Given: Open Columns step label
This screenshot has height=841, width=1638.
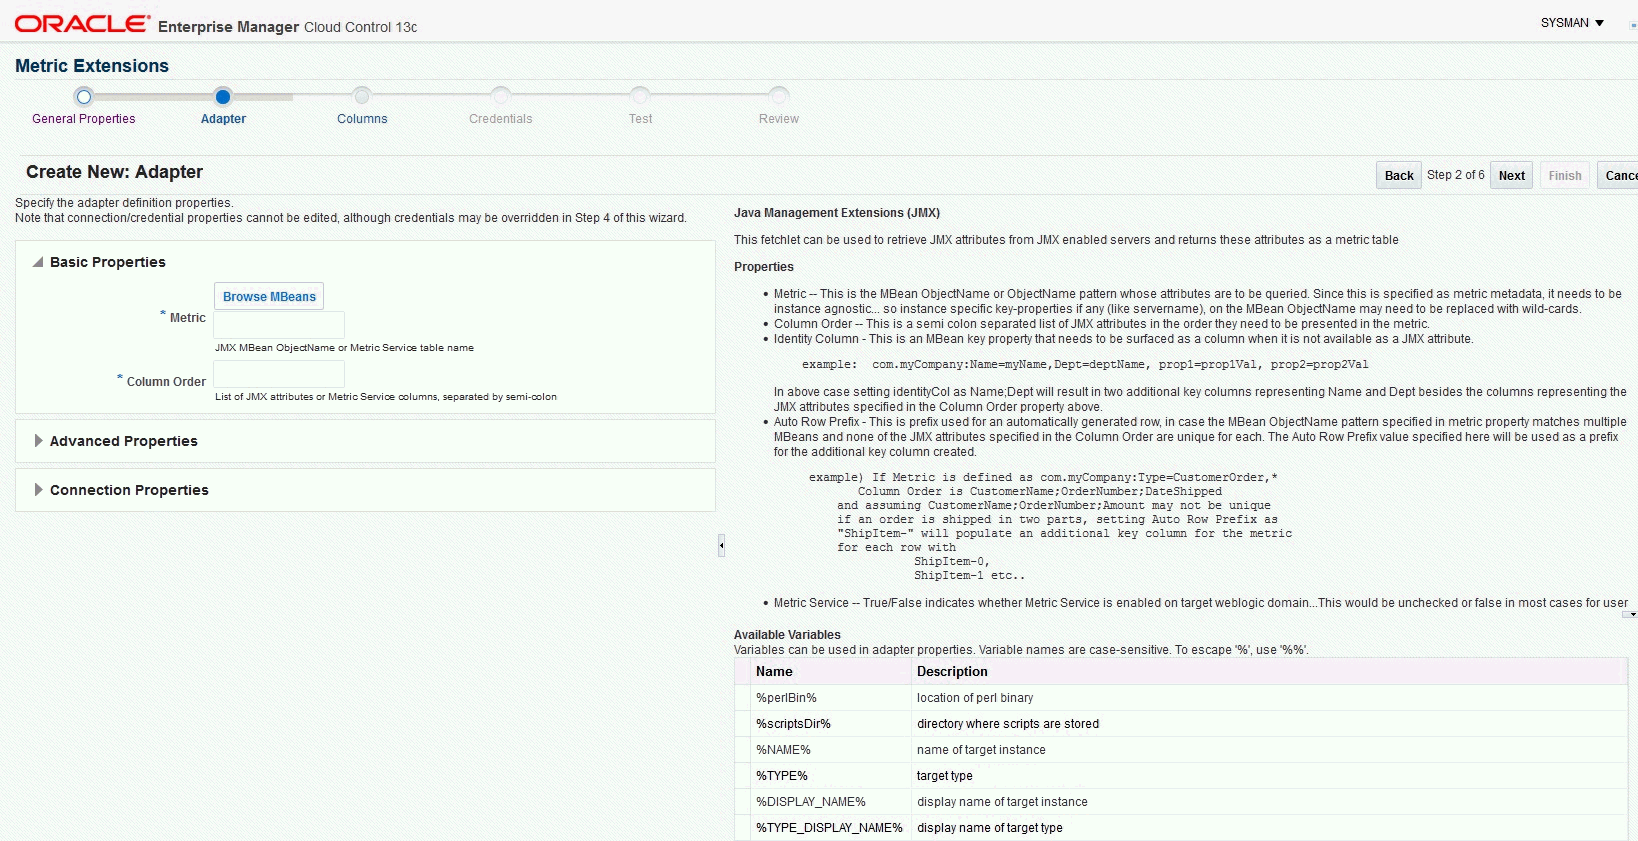Looking at the screenshot, I should [362, 119].
